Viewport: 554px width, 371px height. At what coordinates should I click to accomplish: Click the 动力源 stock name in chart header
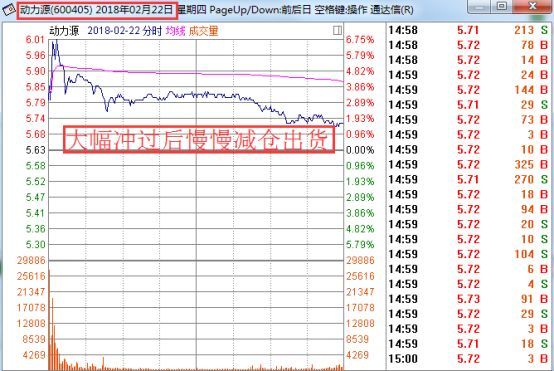tap(64, 31)
